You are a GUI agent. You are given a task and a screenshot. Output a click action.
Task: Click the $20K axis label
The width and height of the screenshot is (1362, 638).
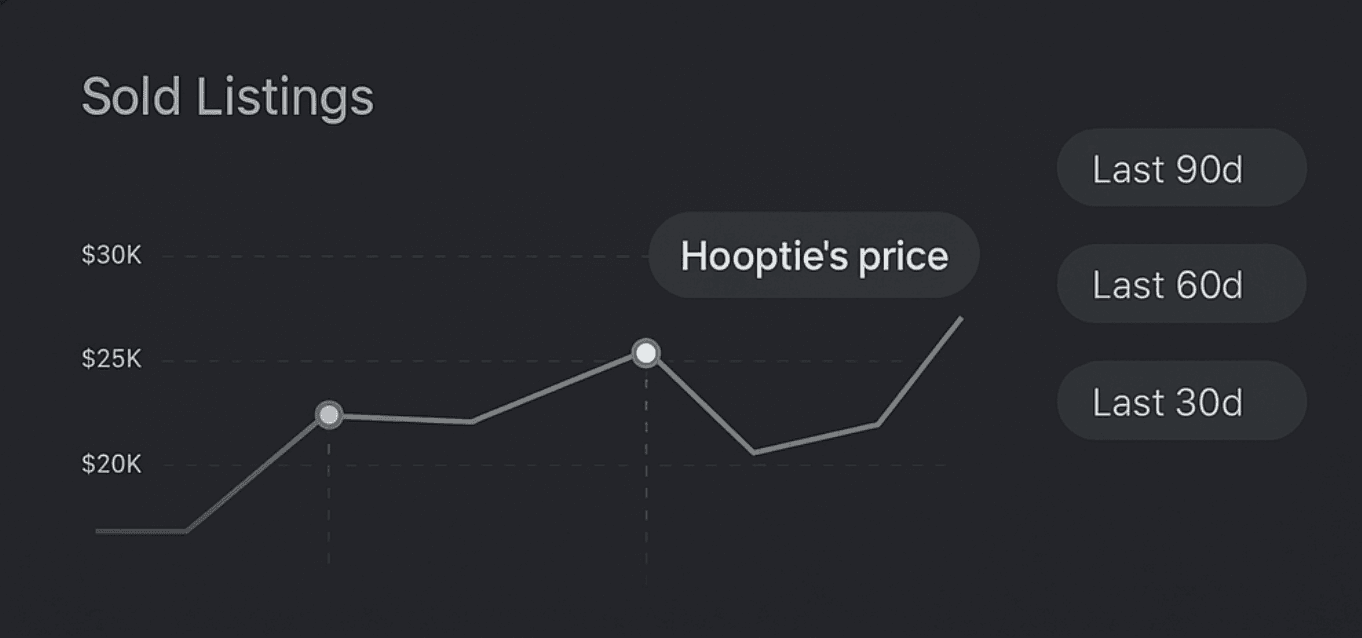110,463
